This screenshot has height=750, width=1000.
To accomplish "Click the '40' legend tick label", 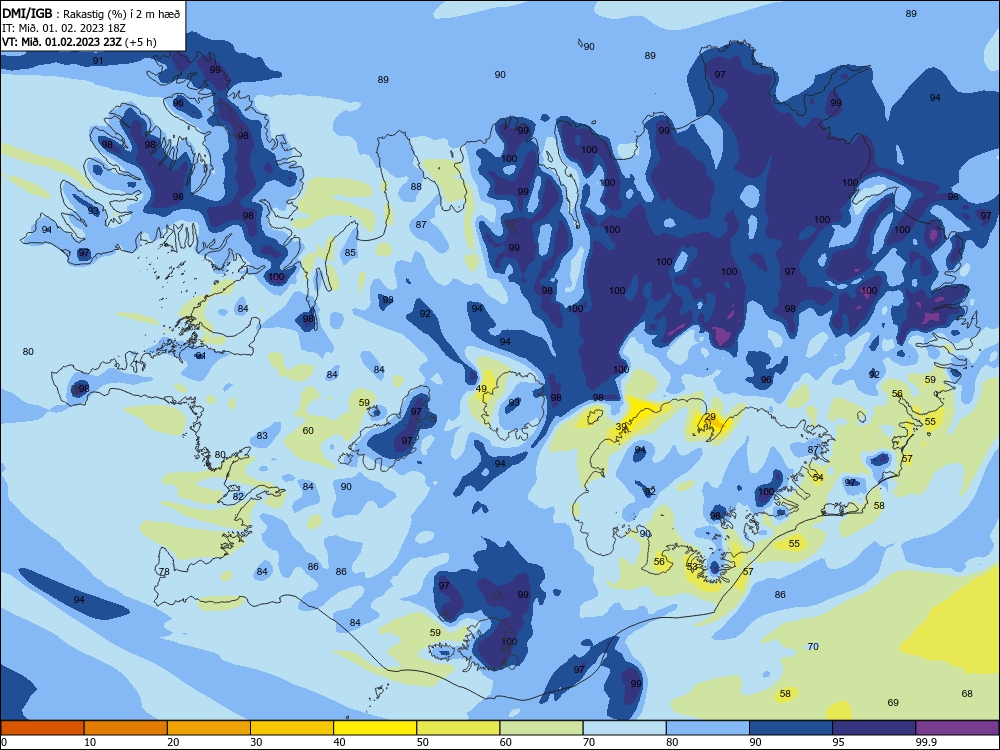I will (x=339, y=742).
